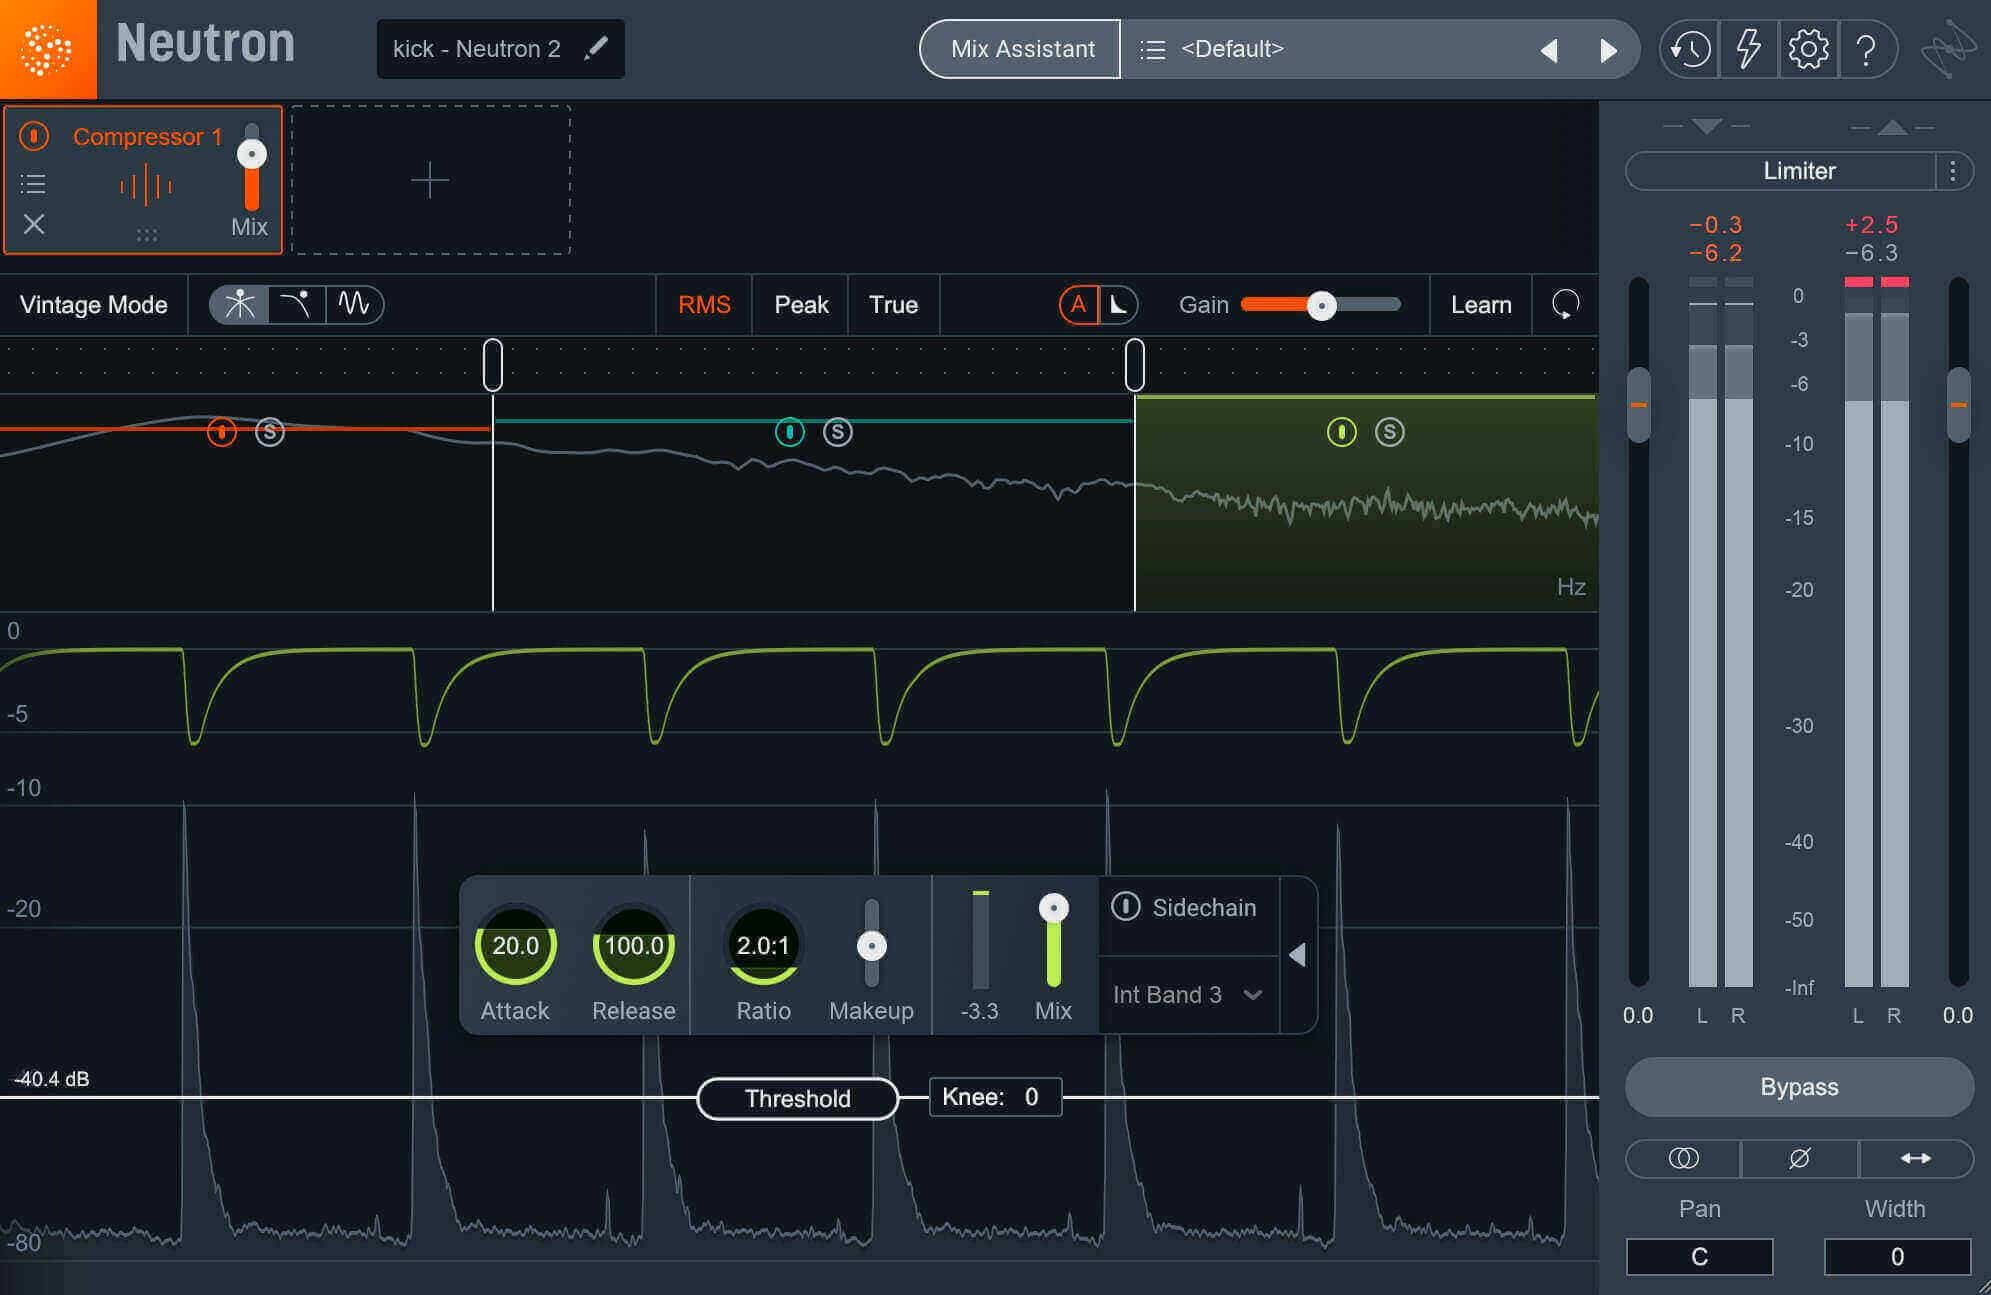Open the help question mark icon
The height and width of the screenshot is (1295, 1991).
pos(1865,49)
